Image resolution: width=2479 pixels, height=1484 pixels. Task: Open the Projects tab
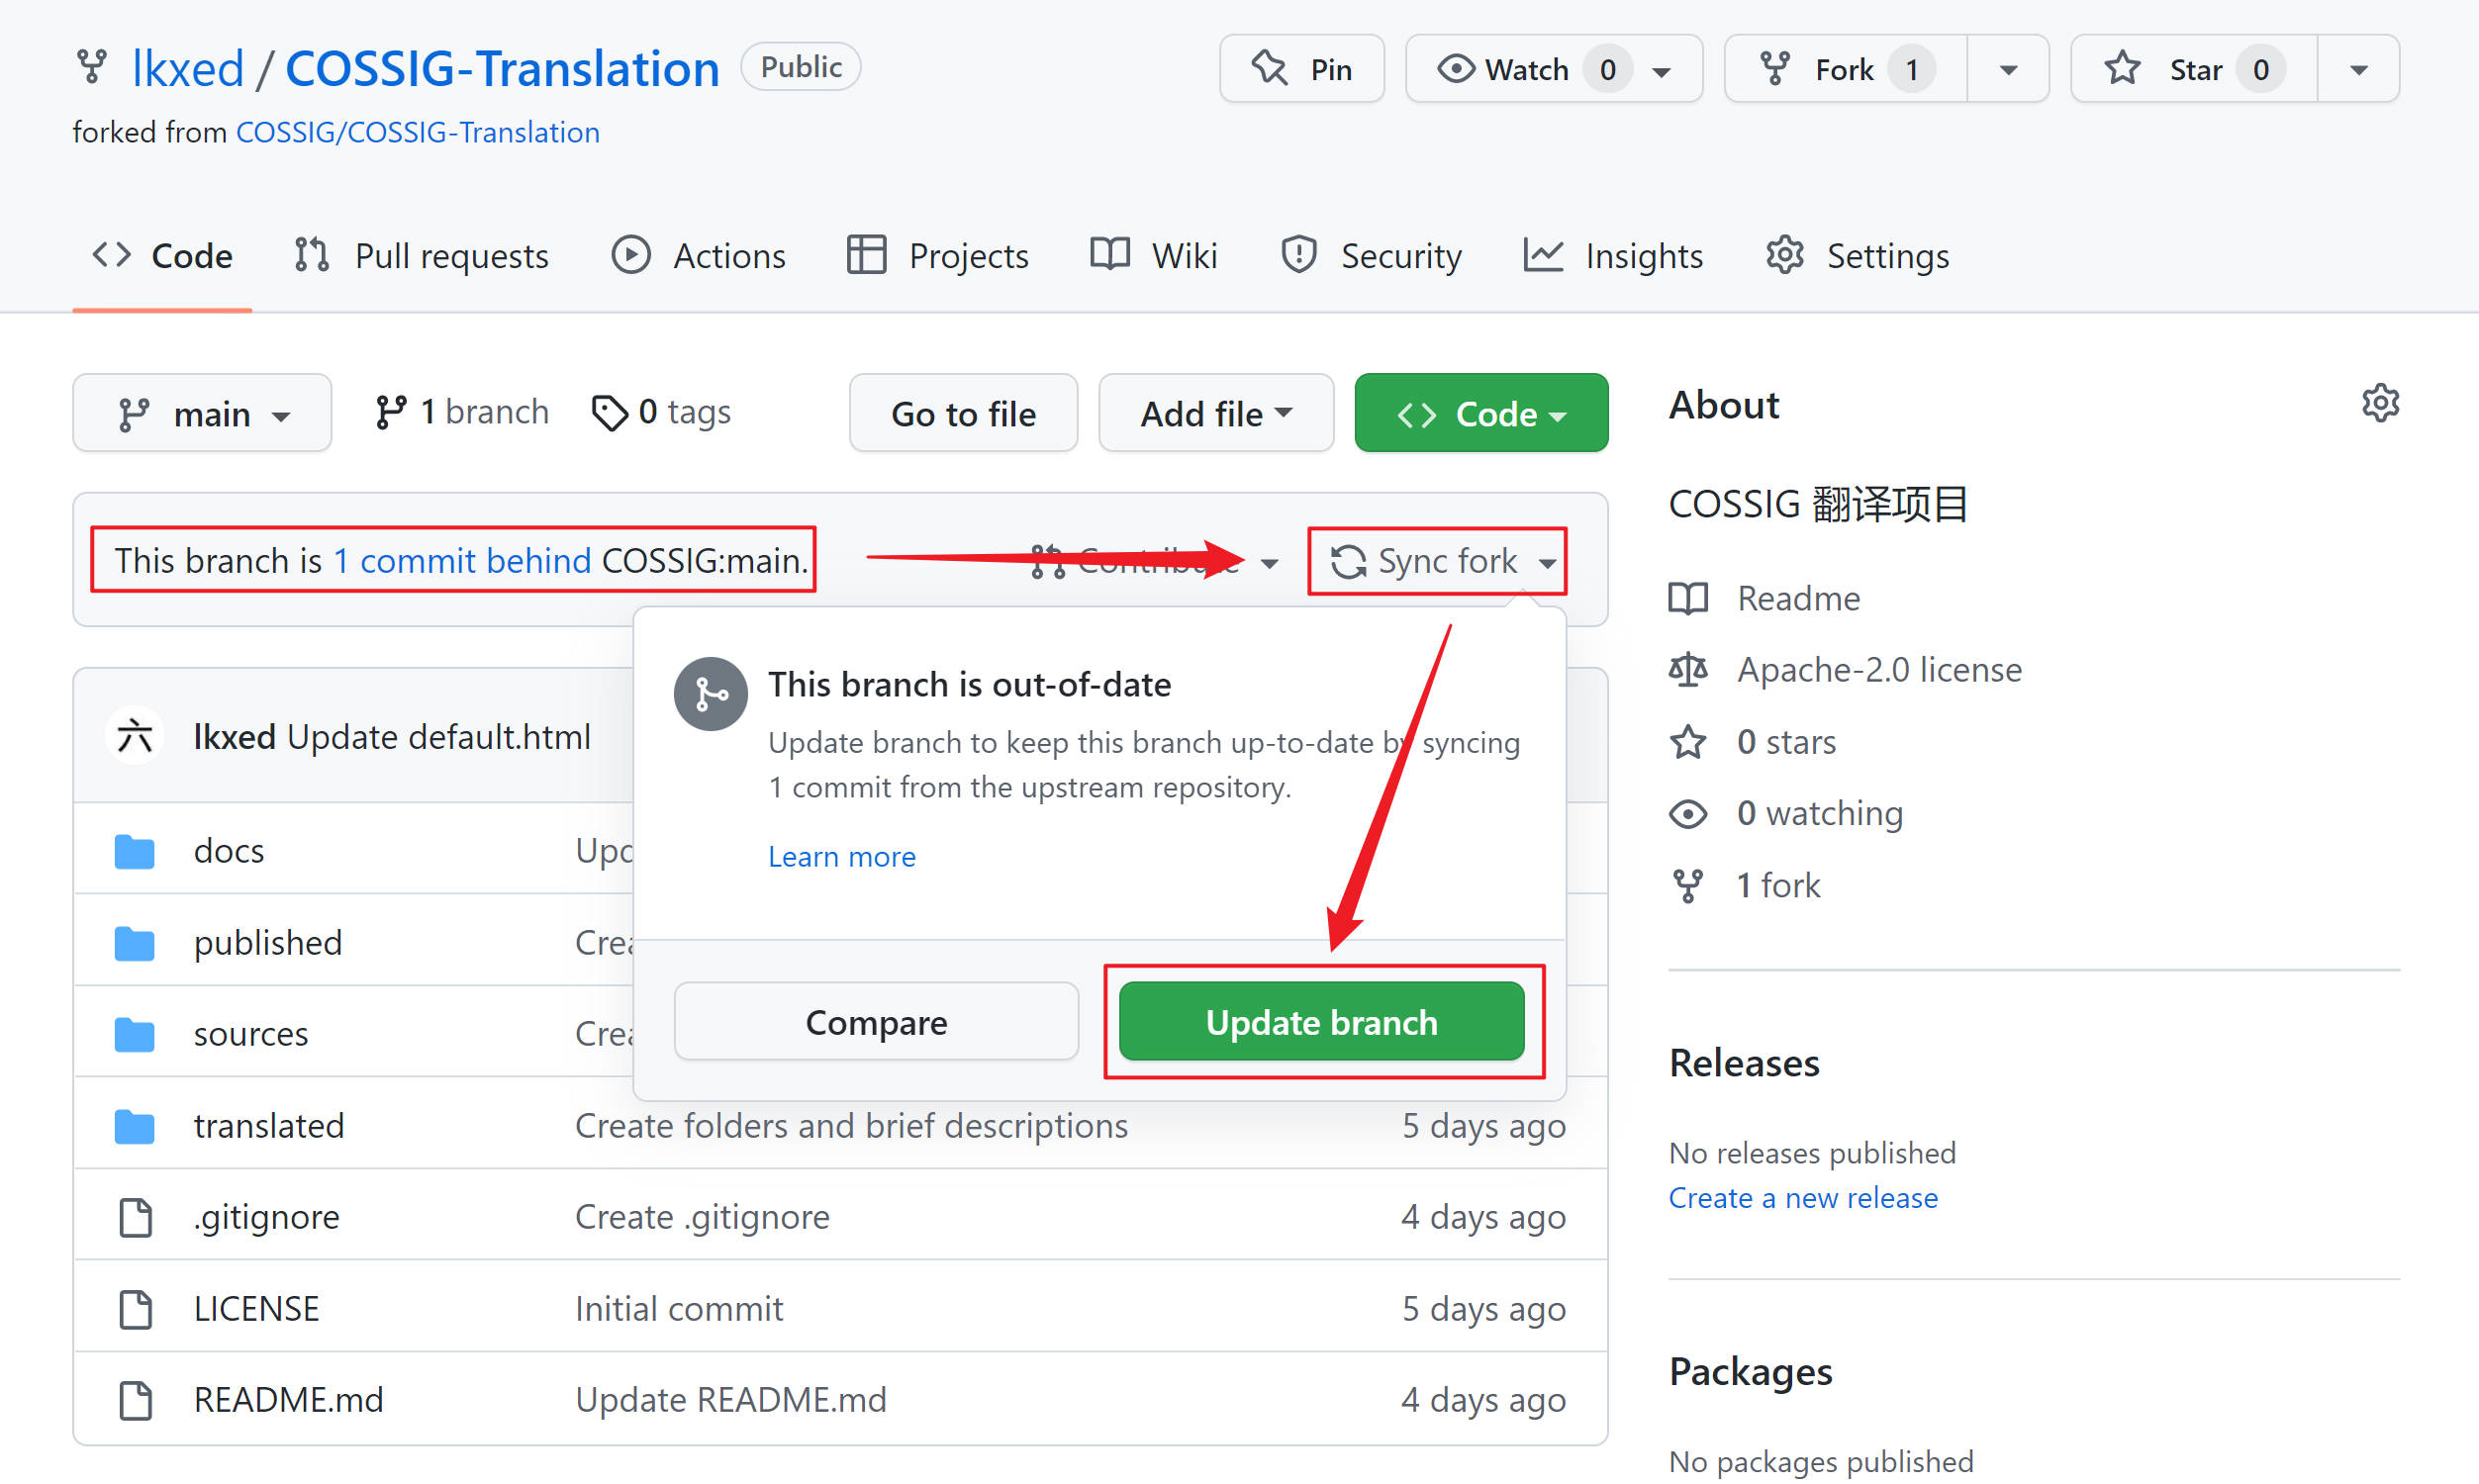click(x=937, y=256)
